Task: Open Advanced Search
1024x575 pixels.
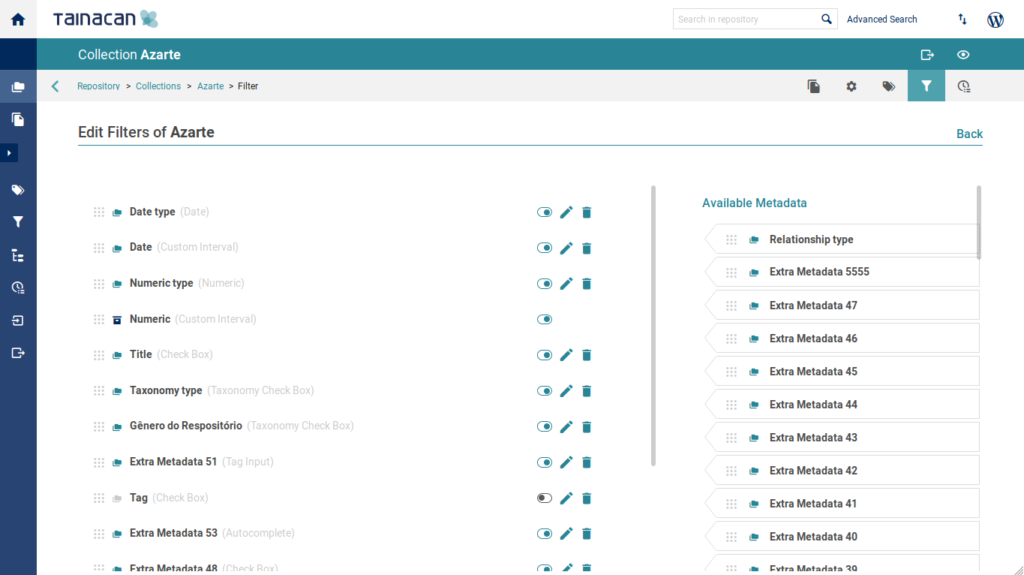Action: tap(882, 19)
